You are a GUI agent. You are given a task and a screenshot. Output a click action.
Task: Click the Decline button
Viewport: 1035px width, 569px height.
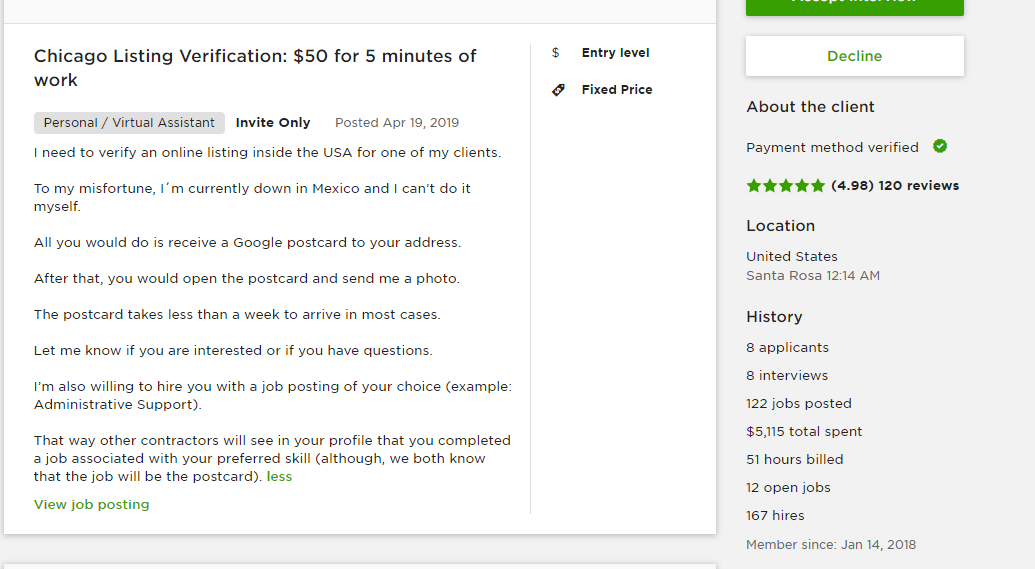pos(854,56)
